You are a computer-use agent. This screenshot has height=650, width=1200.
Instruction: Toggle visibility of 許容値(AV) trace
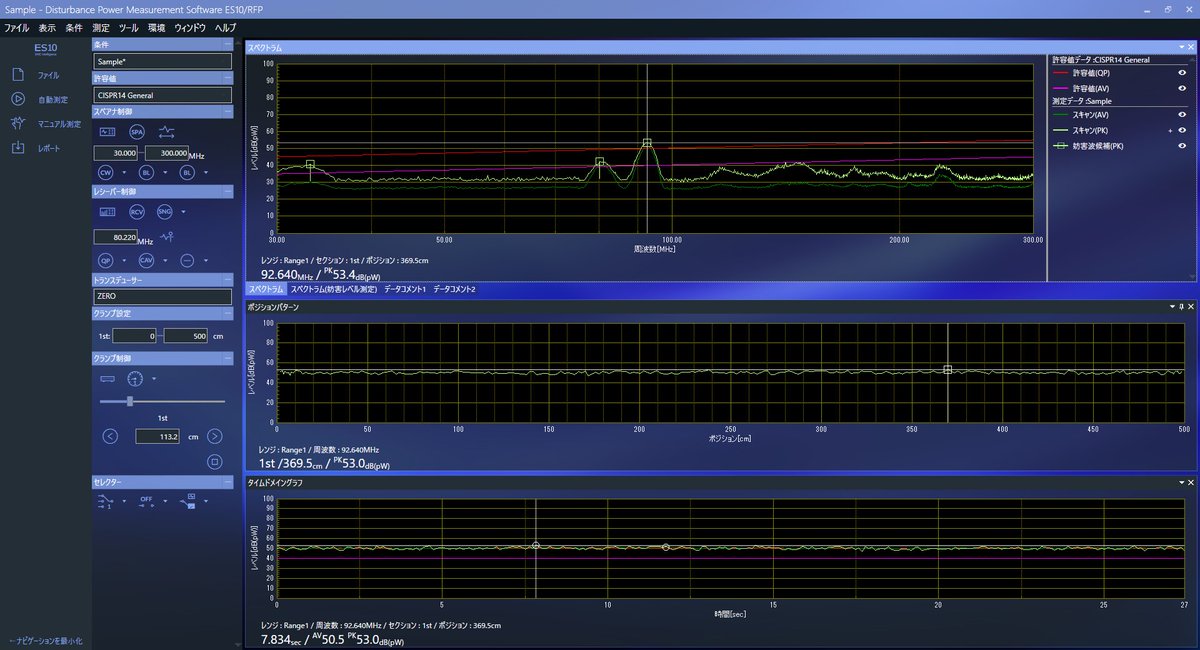tap(1182, 88)
